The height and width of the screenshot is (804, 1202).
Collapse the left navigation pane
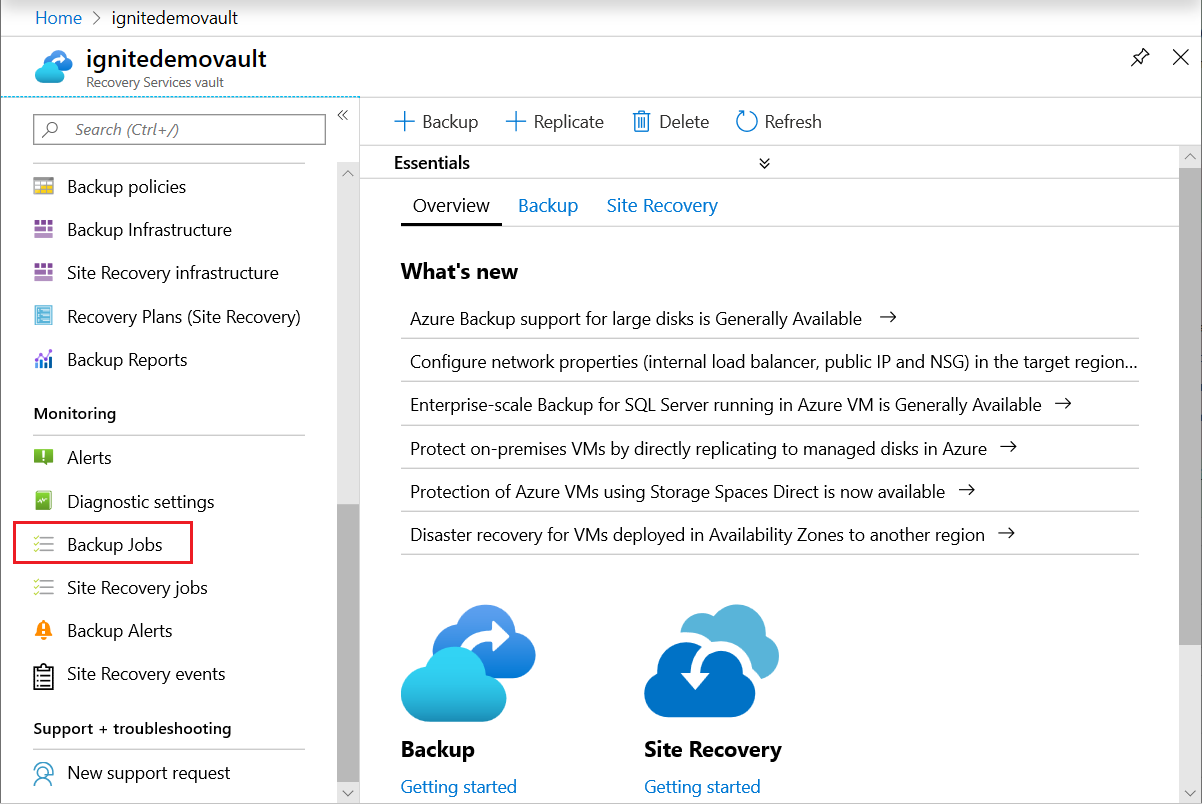342,114
